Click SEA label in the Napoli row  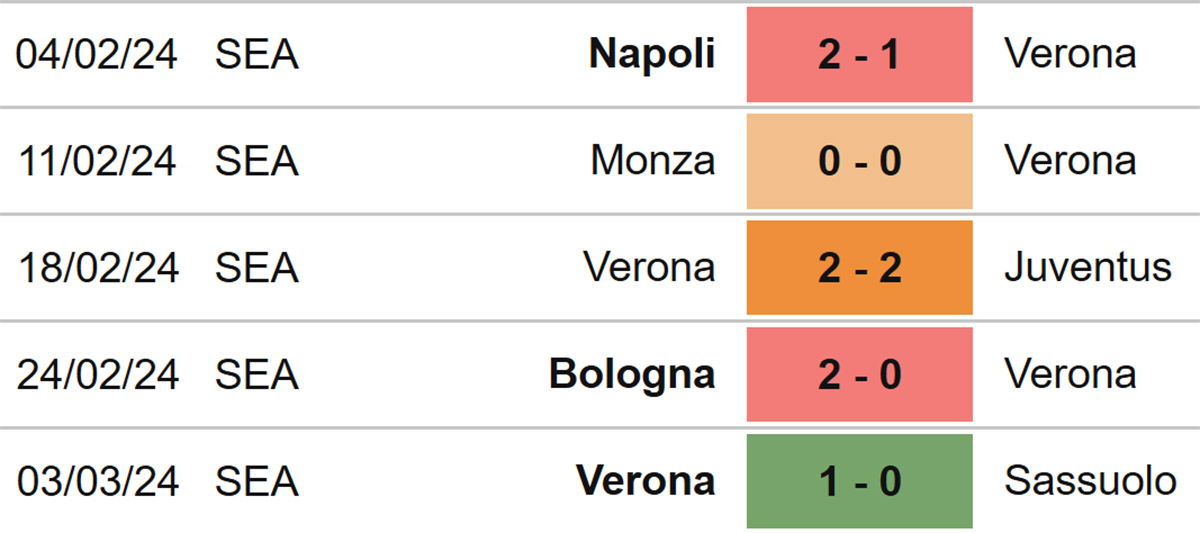[x=257, y=55]
